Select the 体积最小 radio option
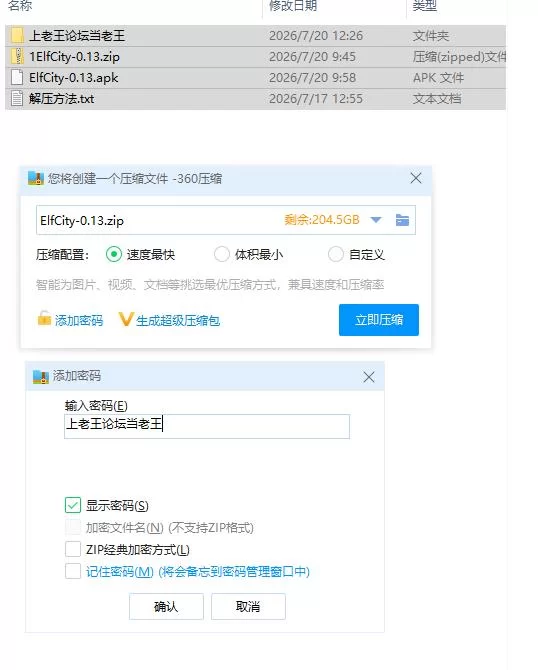Viewport: 538px width, 670px height. point(221,254)
